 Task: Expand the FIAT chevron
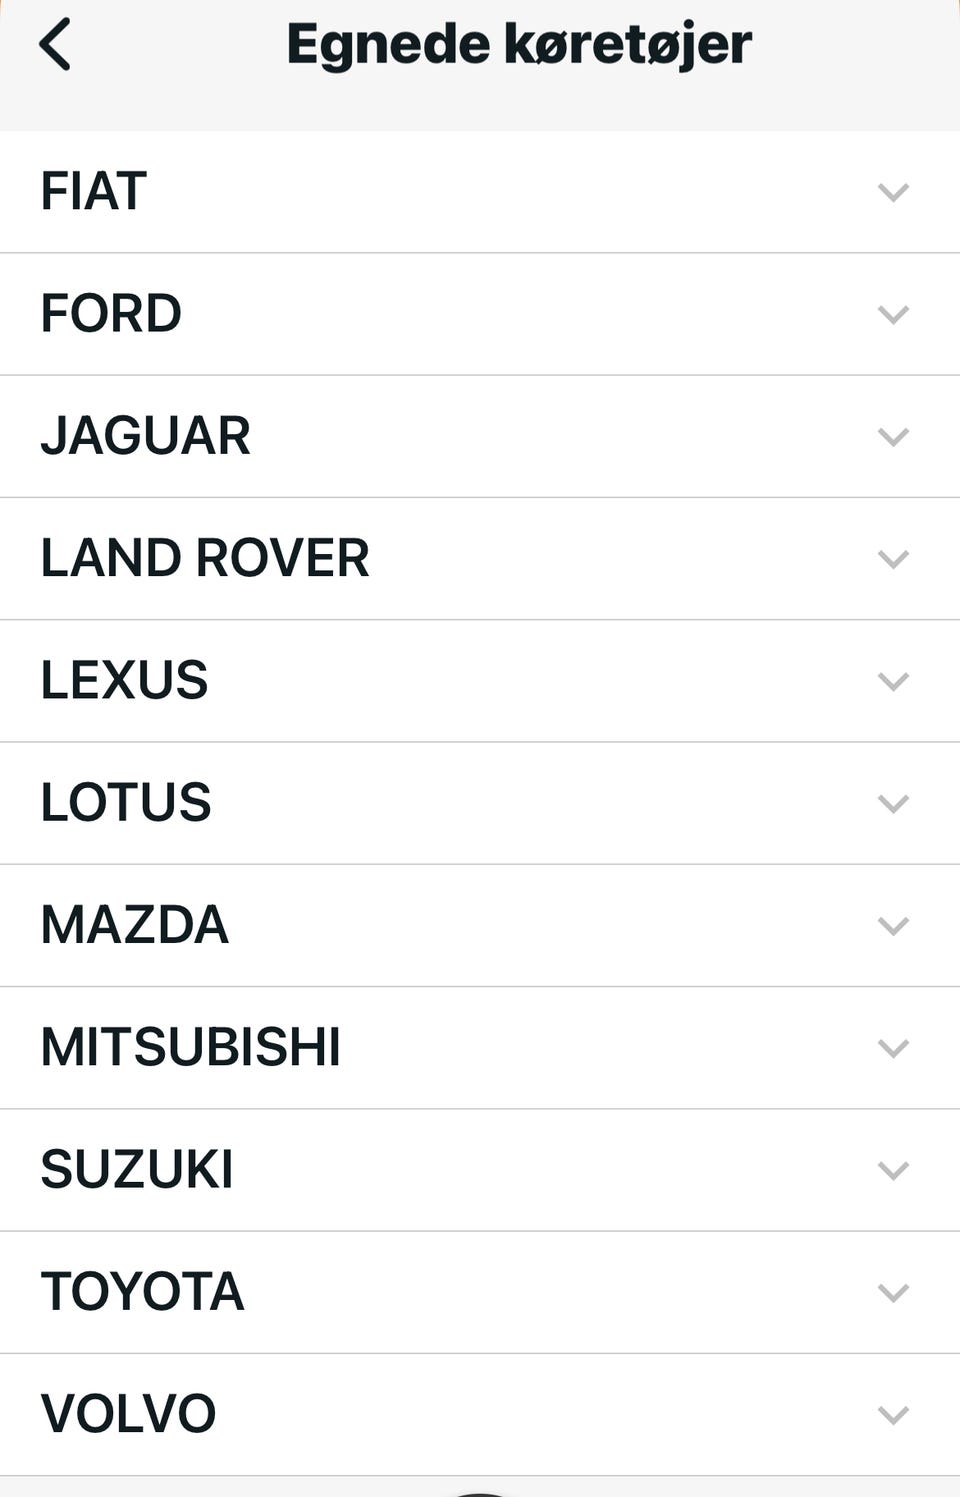click(893, 191)
